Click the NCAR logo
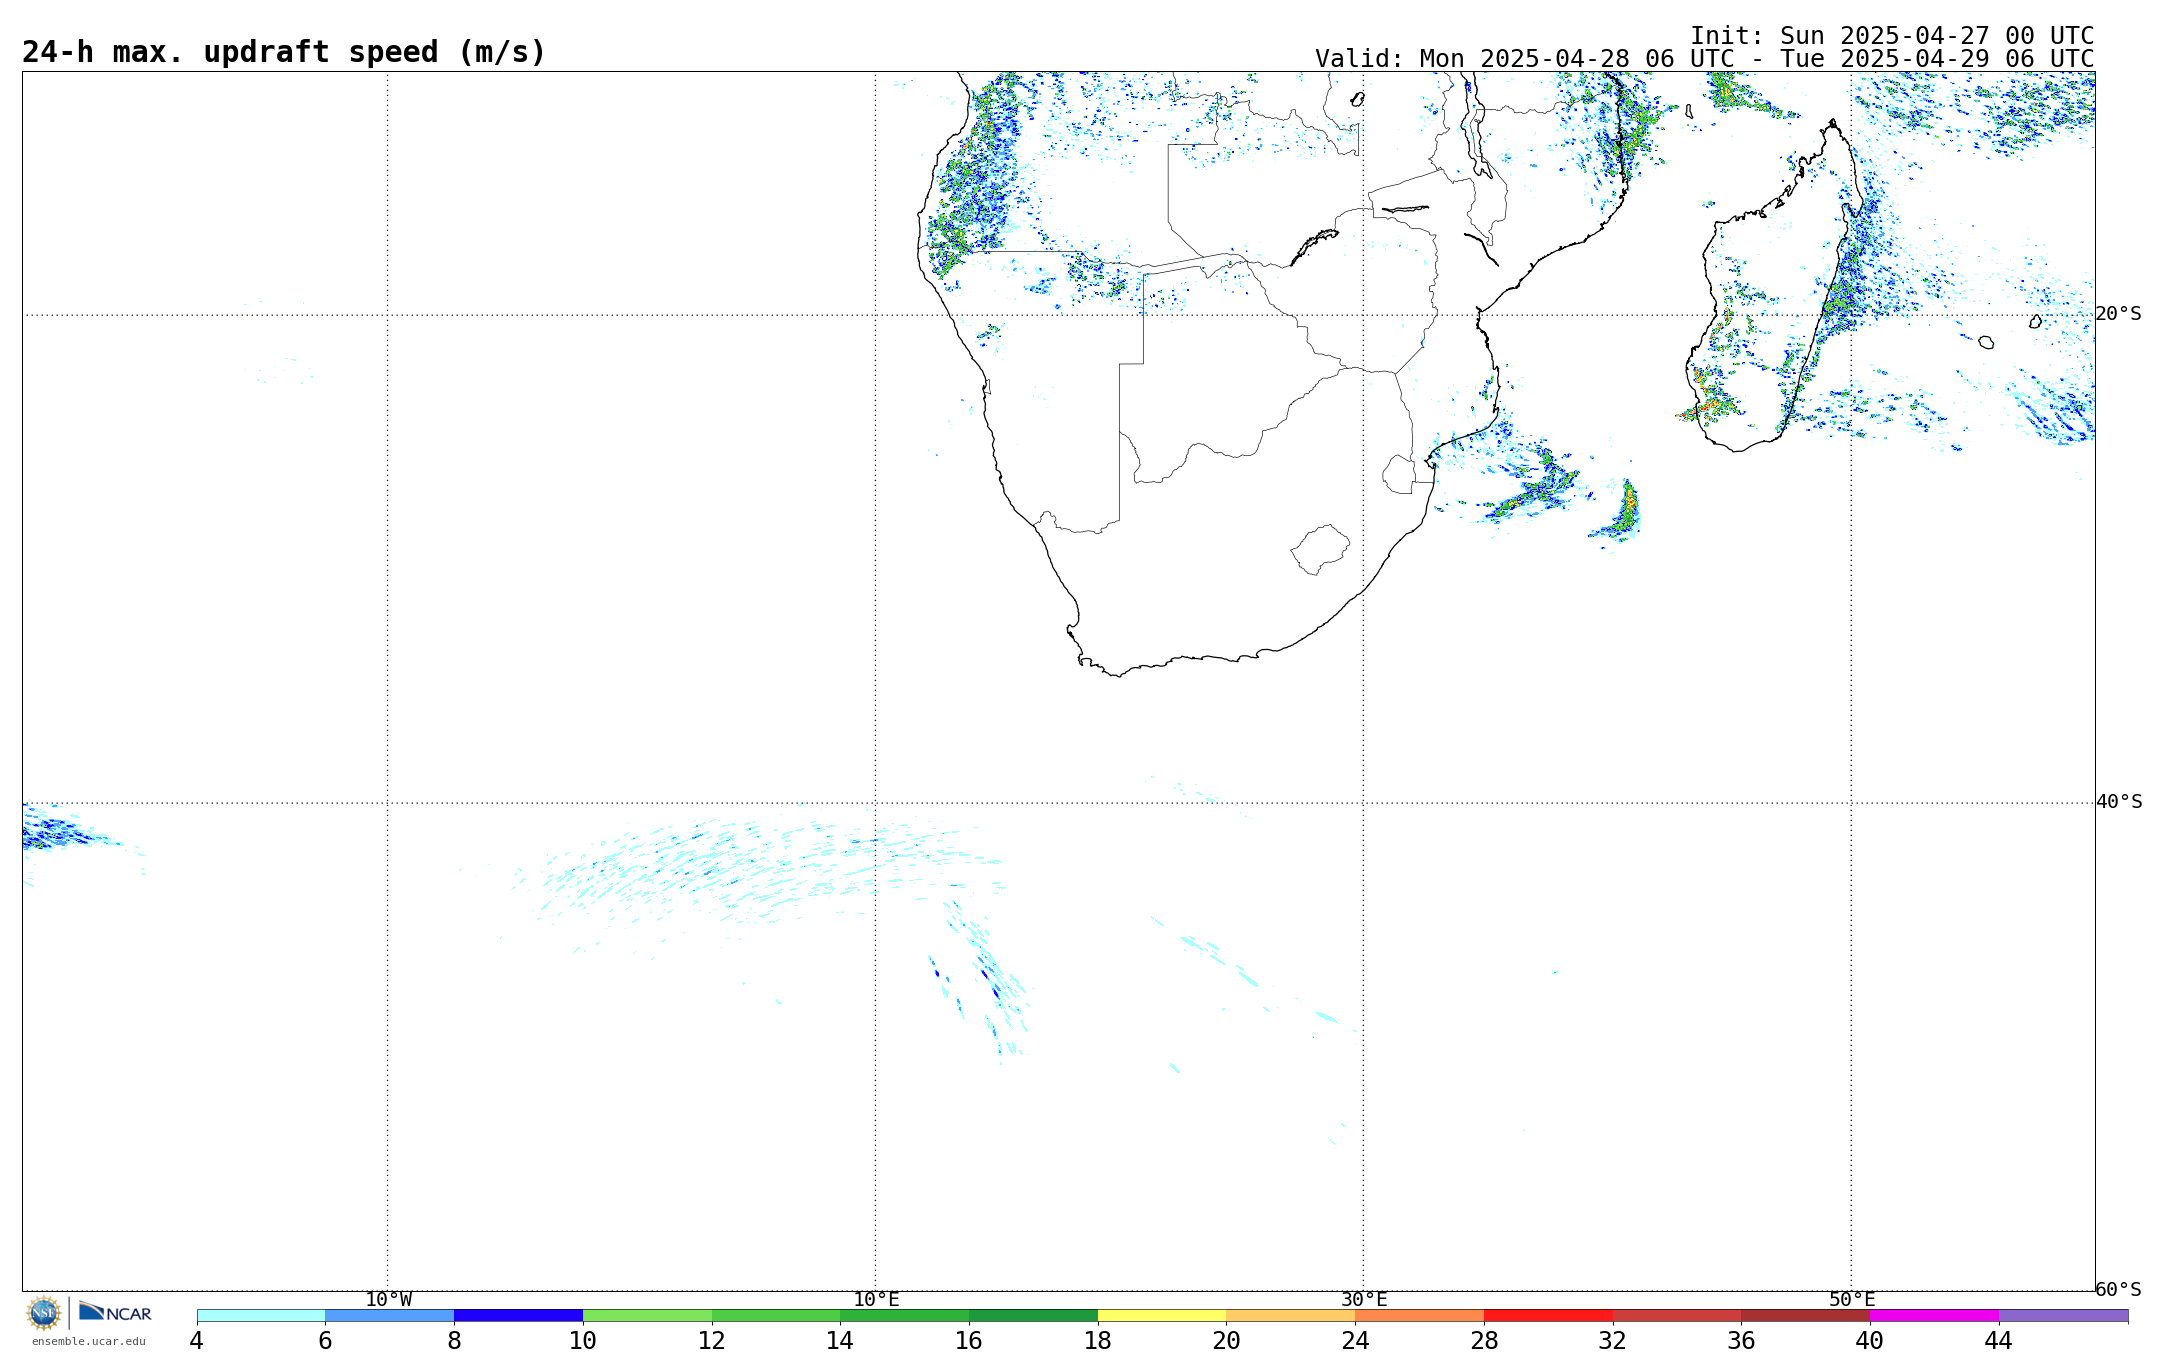 [115, 1312]
